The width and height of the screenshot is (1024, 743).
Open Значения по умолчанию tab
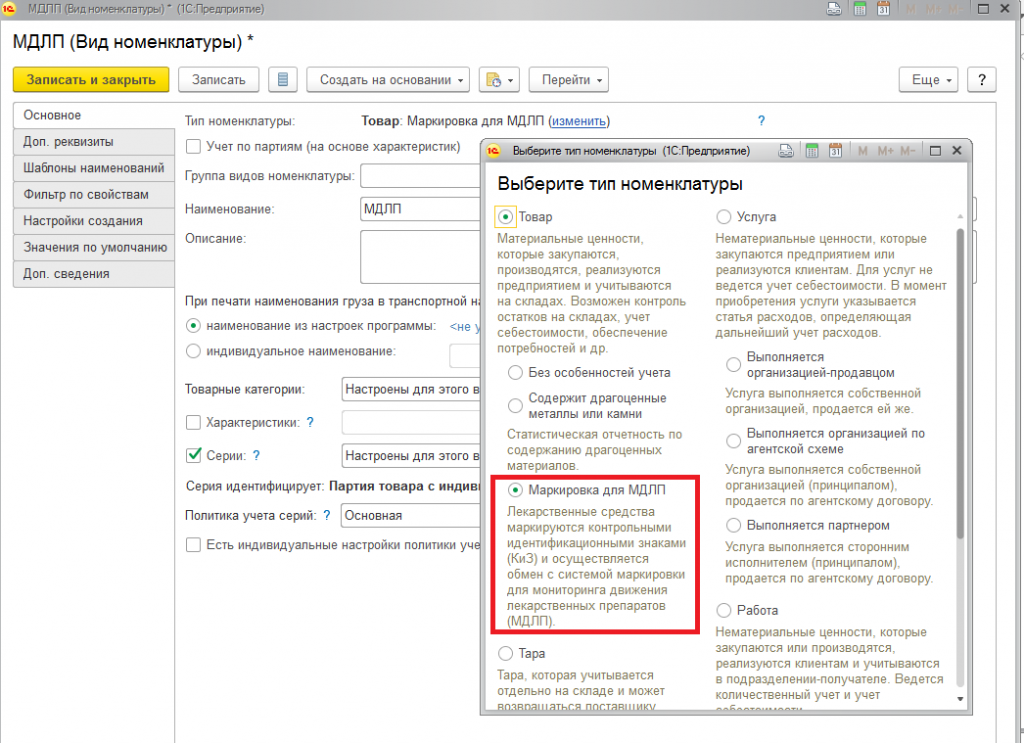tap(93, 247)
